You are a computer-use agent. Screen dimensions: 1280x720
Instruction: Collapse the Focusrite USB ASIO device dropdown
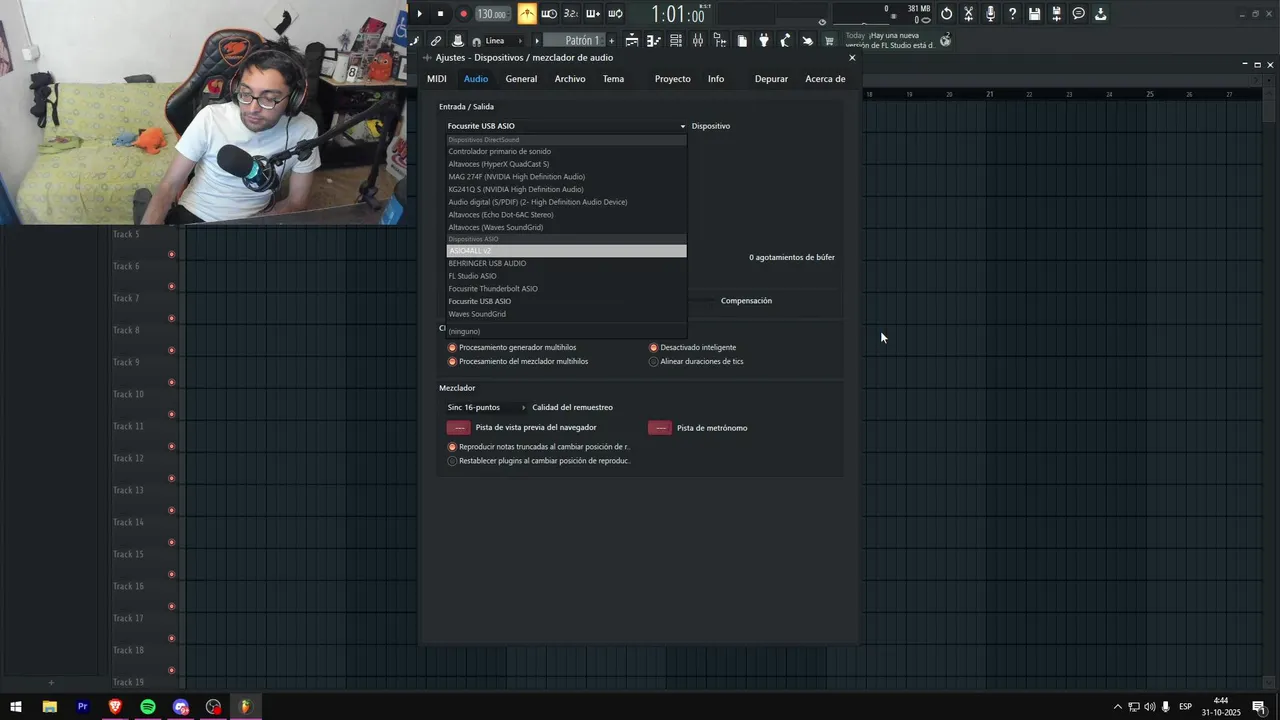[567, 126]
